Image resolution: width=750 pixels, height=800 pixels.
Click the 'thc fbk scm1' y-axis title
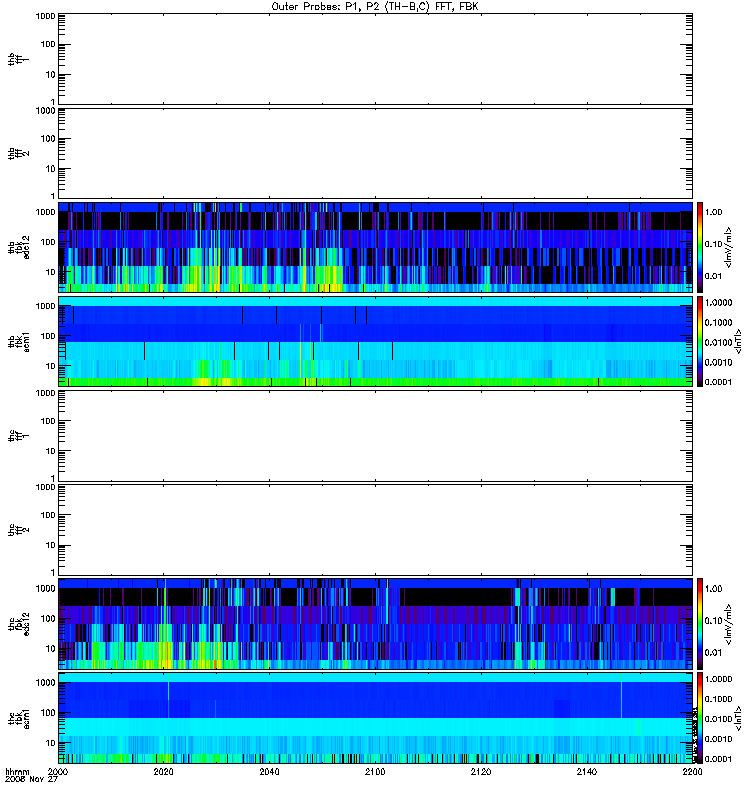(x=19, y=718)
